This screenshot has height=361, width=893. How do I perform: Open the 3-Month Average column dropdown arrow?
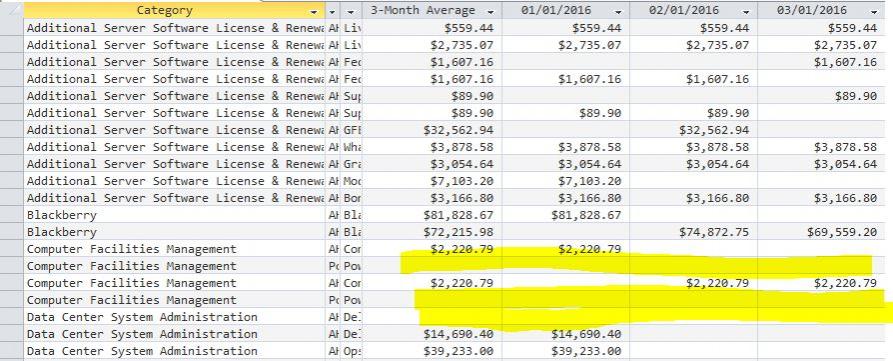point(491,12)
